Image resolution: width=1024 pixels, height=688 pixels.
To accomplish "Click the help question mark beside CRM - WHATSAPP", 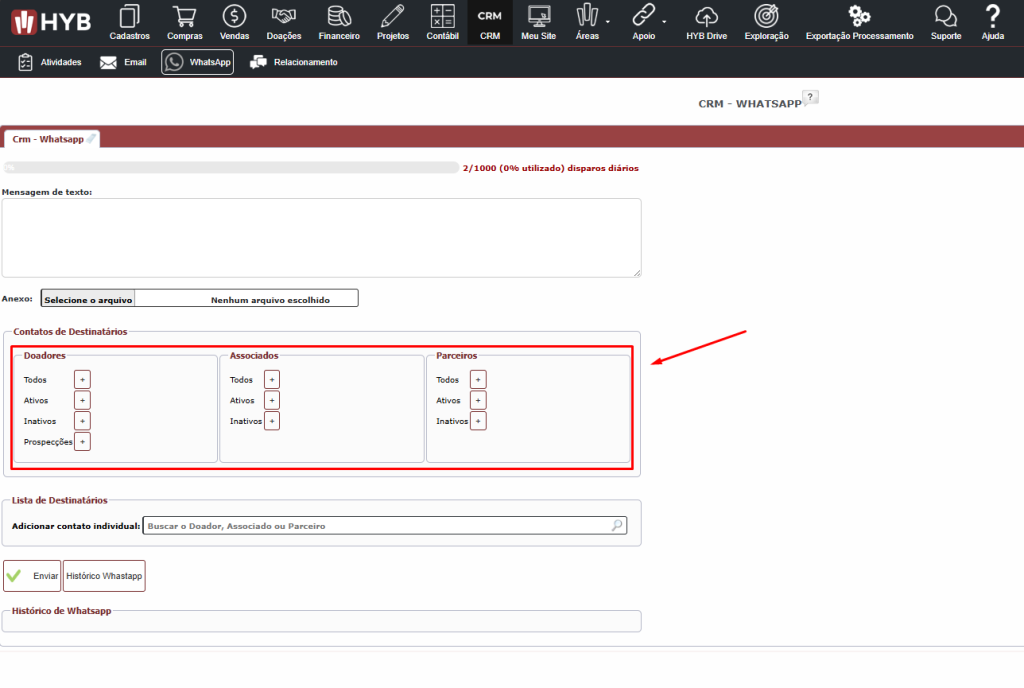I will [x=810, y=97].
